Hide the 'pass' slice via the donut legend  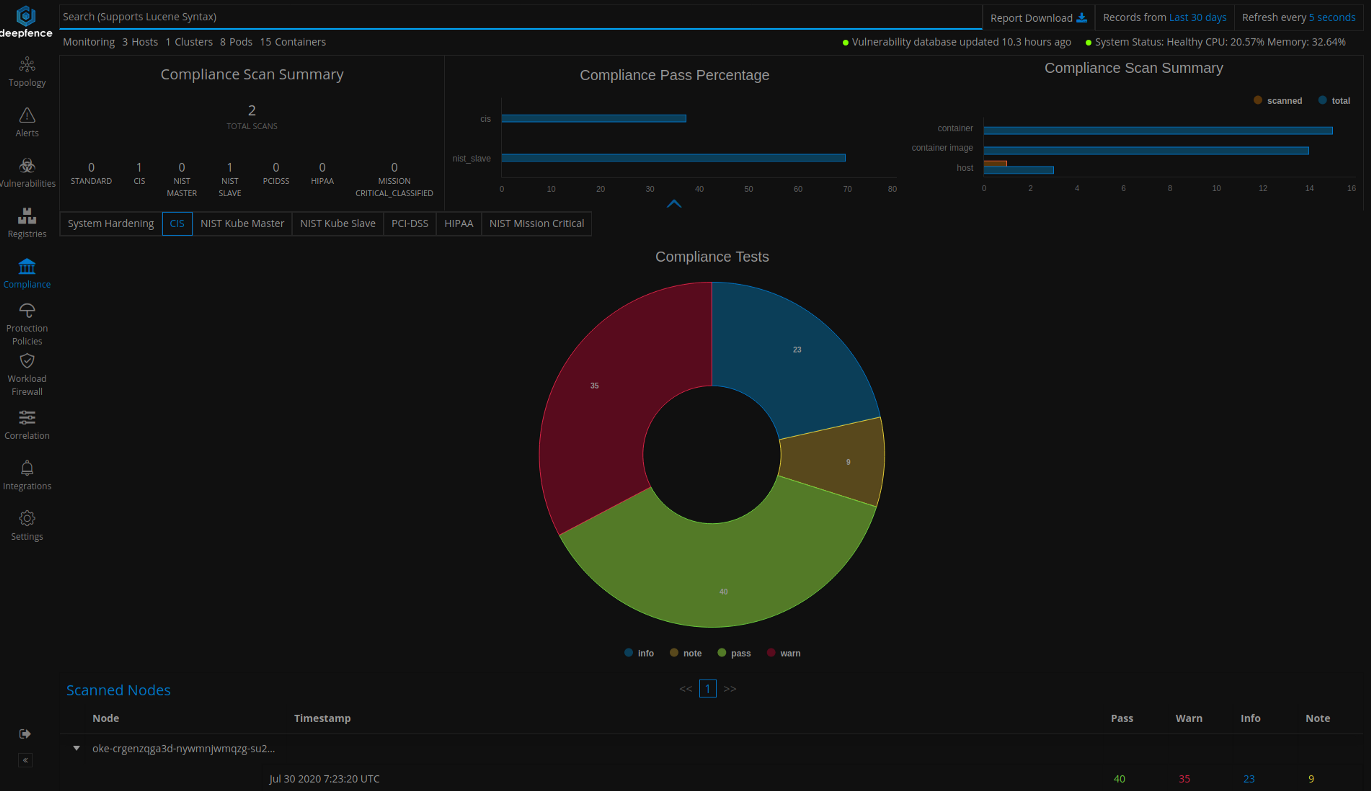click(734, 653)
